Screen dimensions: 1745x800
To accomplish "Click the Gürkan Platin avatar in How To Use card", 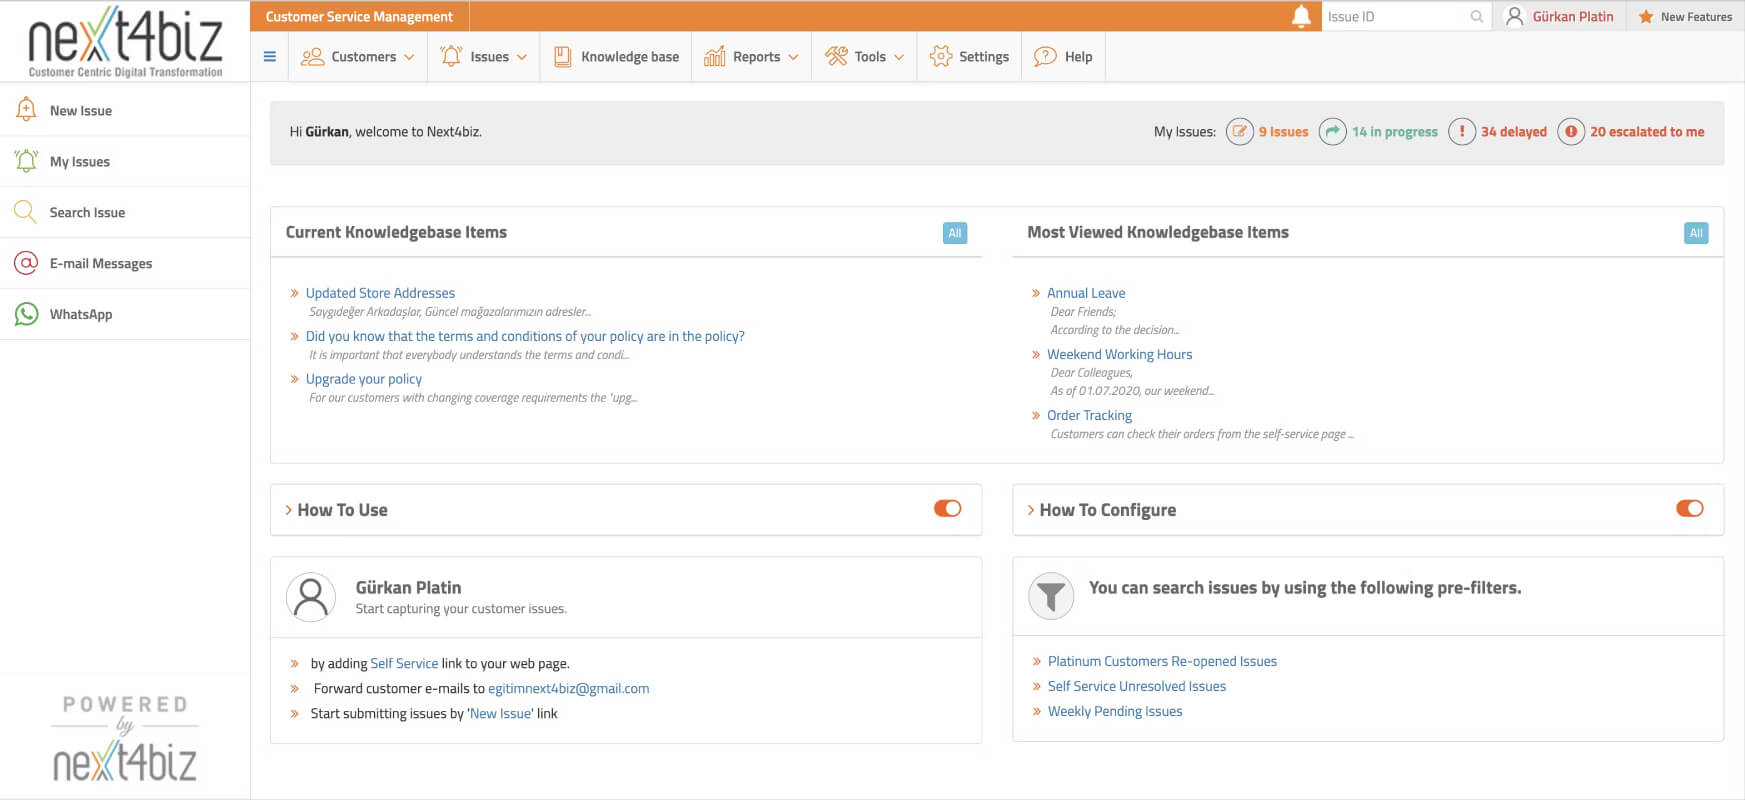I will (311, 597).
